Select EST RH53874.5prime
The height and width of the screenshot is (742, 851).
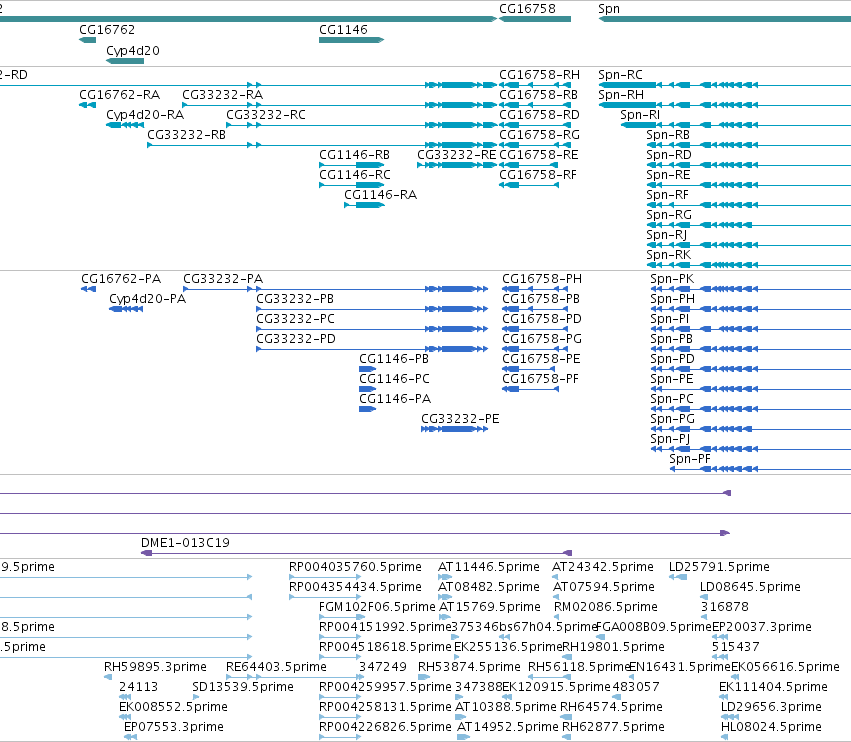(469, 667)
